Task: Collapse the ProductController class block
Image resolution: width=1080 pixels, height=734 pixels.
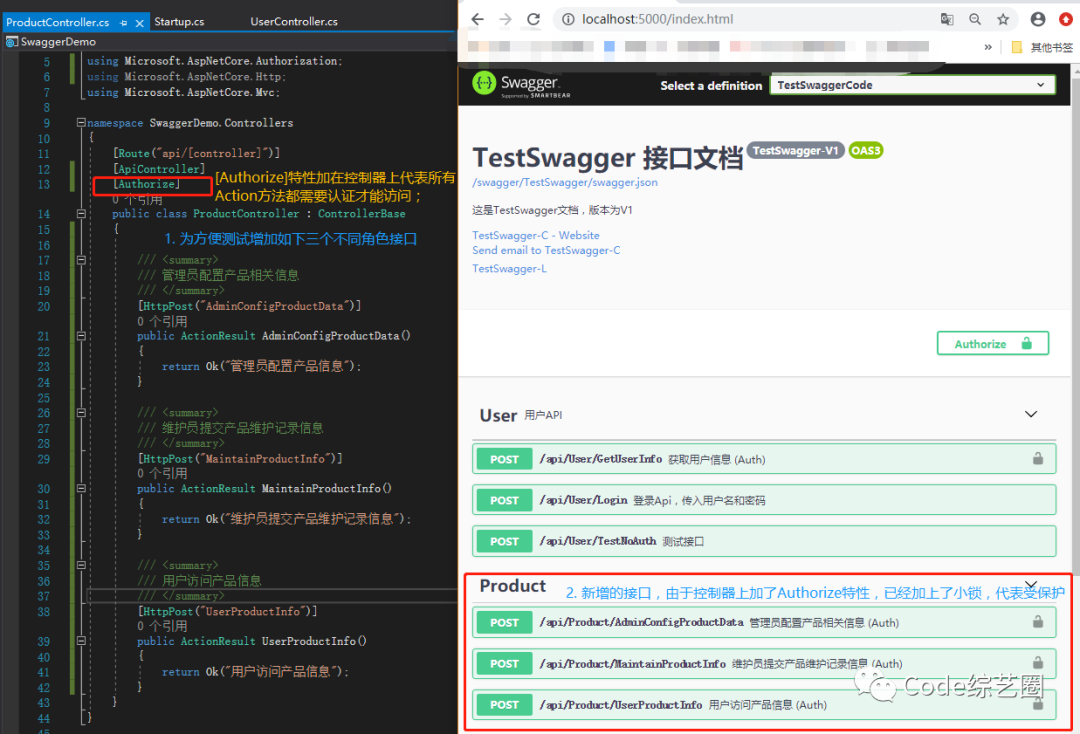Action: pos(81,213)
